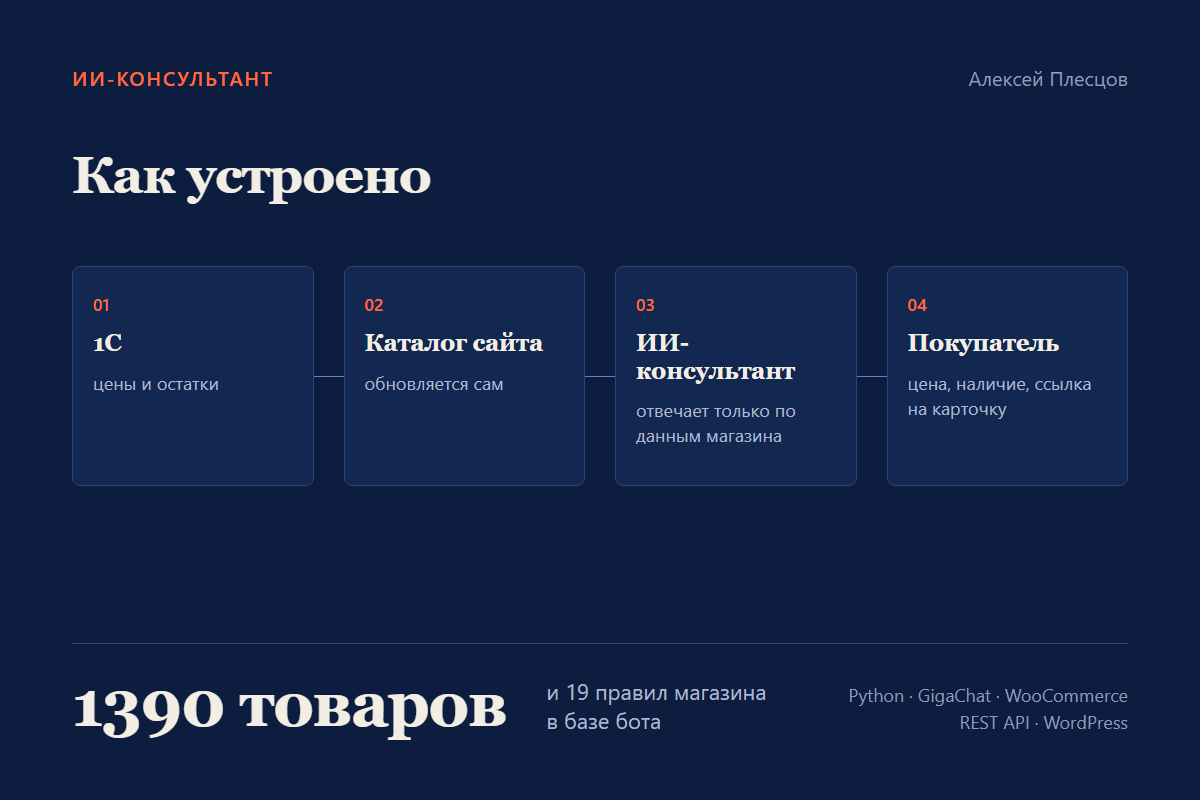Click step number "04"
This screenshot has height=800, width=1200.
coord(917,305)
